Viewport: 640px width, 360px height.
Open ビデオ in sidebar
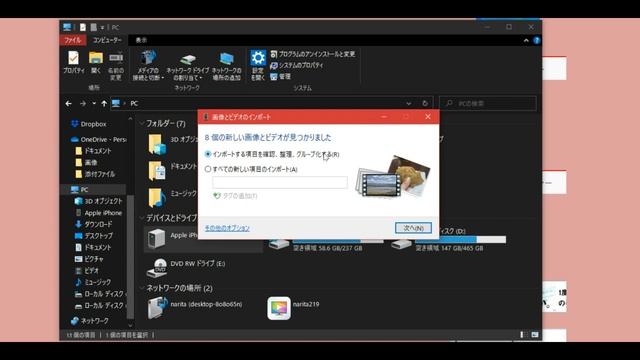click(87, 271)
